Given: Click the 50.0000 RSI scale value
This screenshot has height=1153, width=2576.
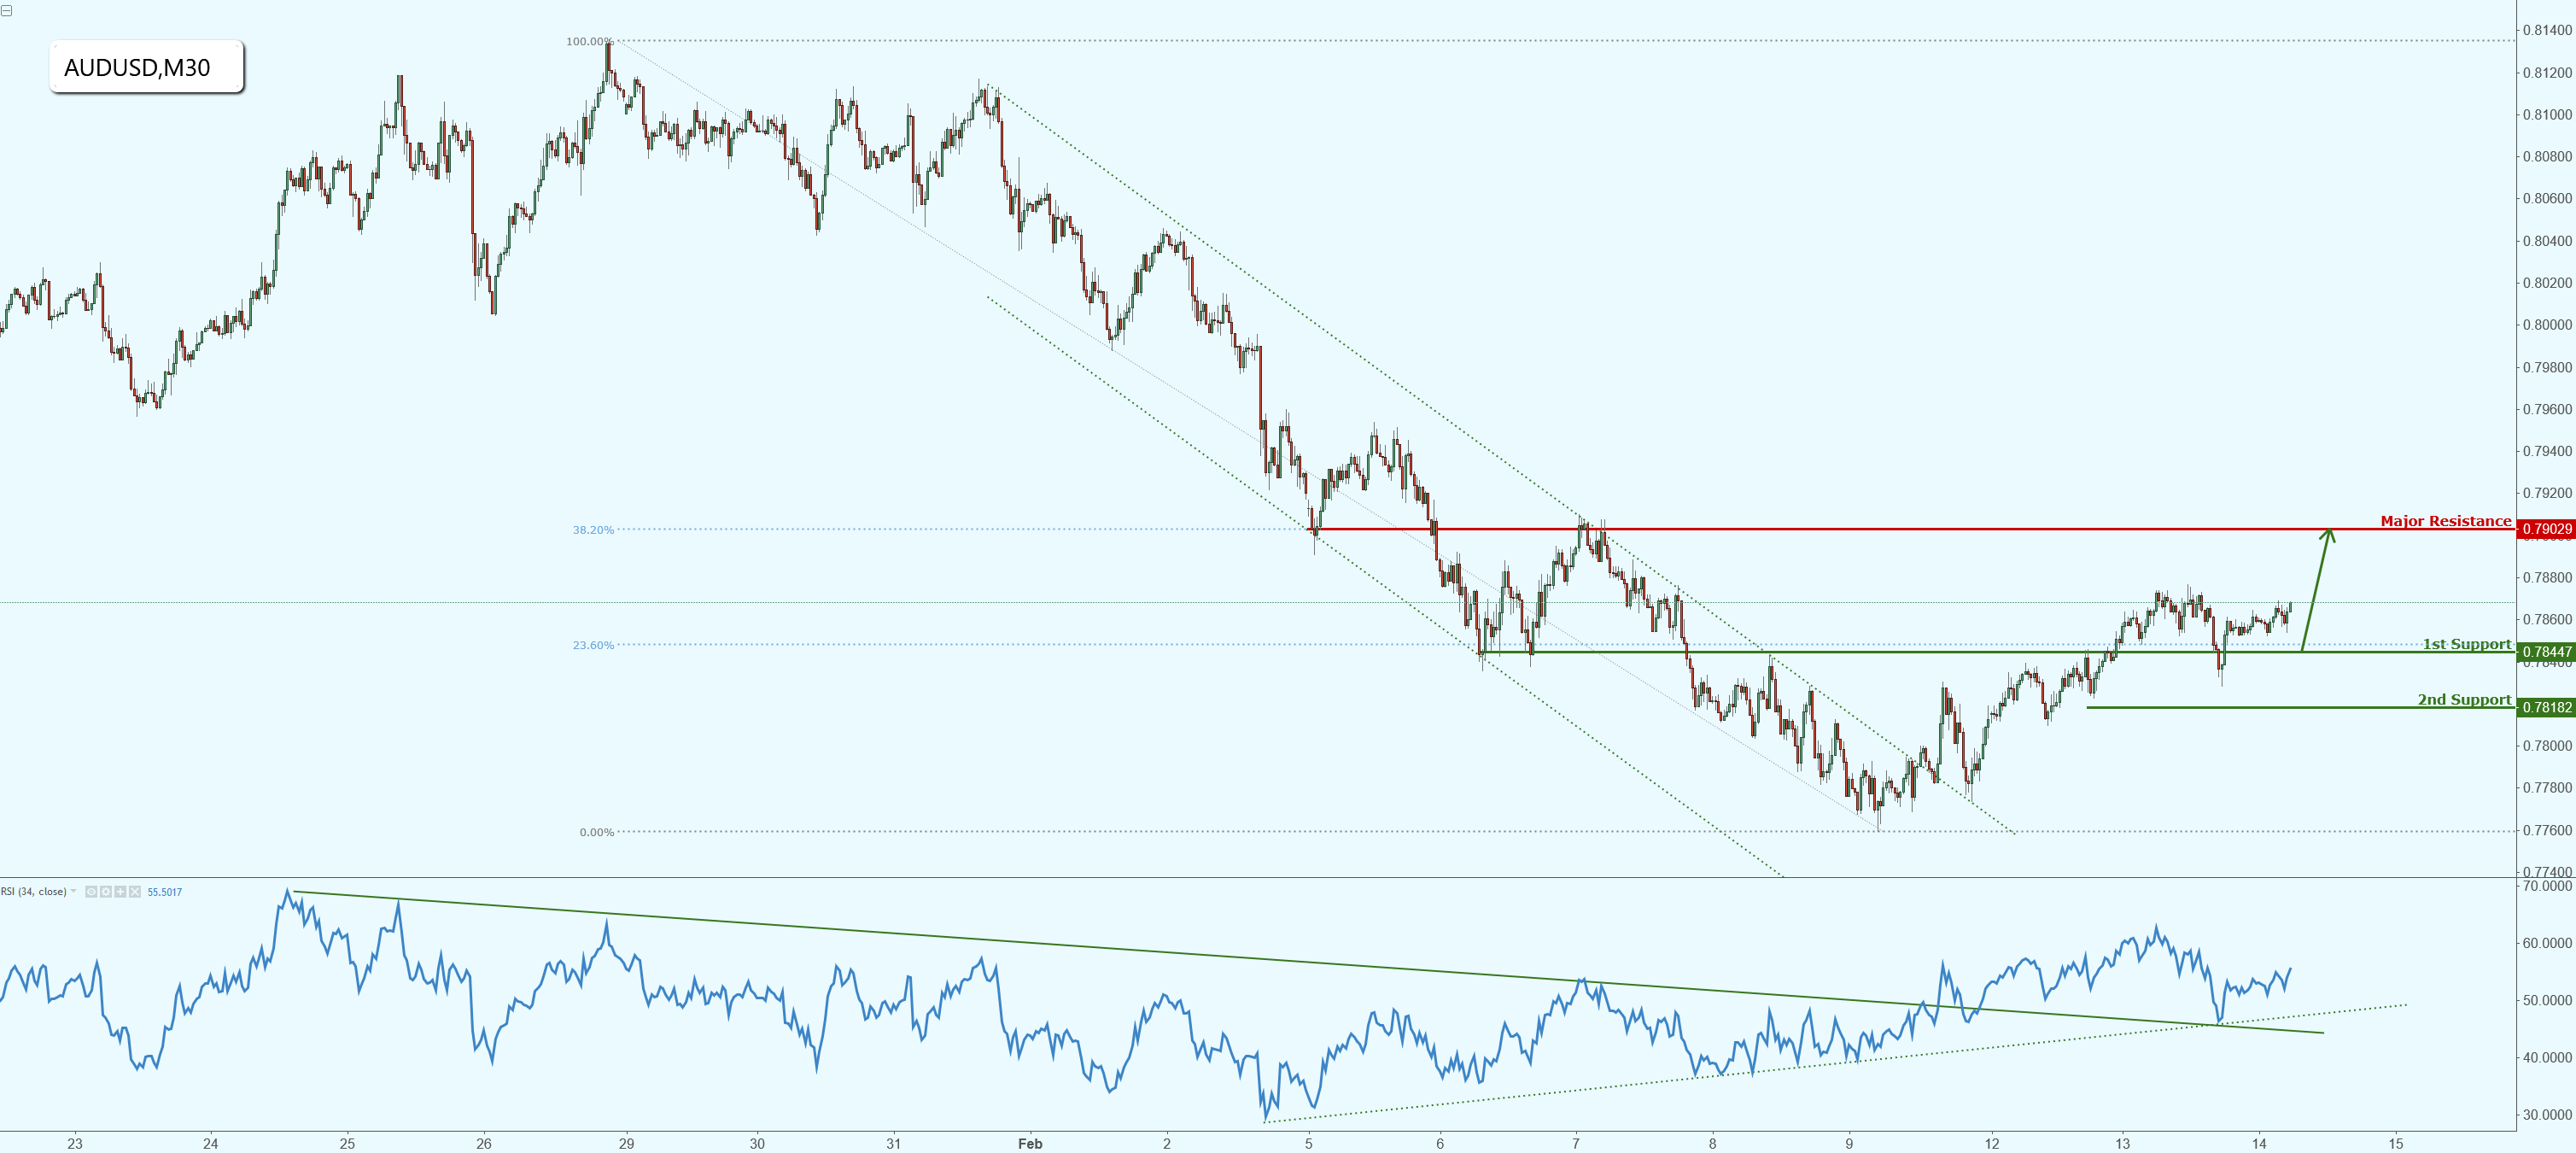Looking at the screenshot, I should tap(2547, 1000).
